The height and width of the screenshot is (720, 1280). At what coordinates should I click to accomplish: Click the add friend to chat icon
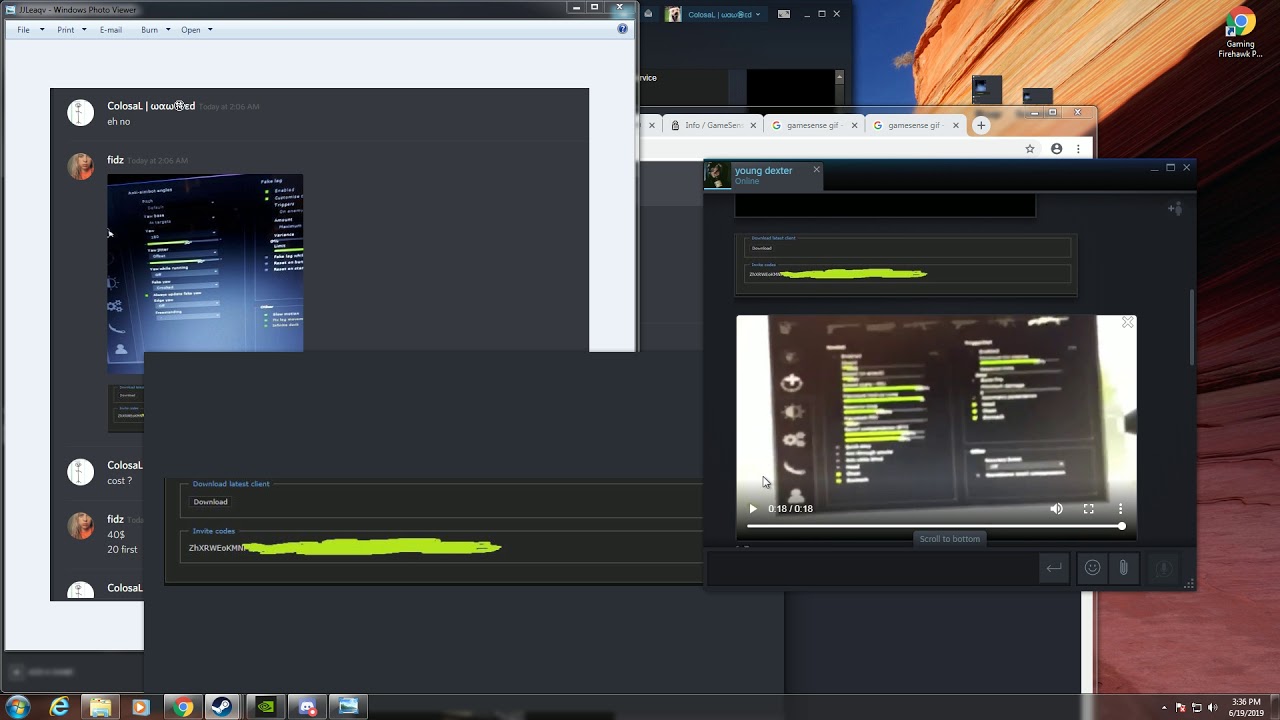(x=1175, y=208)
